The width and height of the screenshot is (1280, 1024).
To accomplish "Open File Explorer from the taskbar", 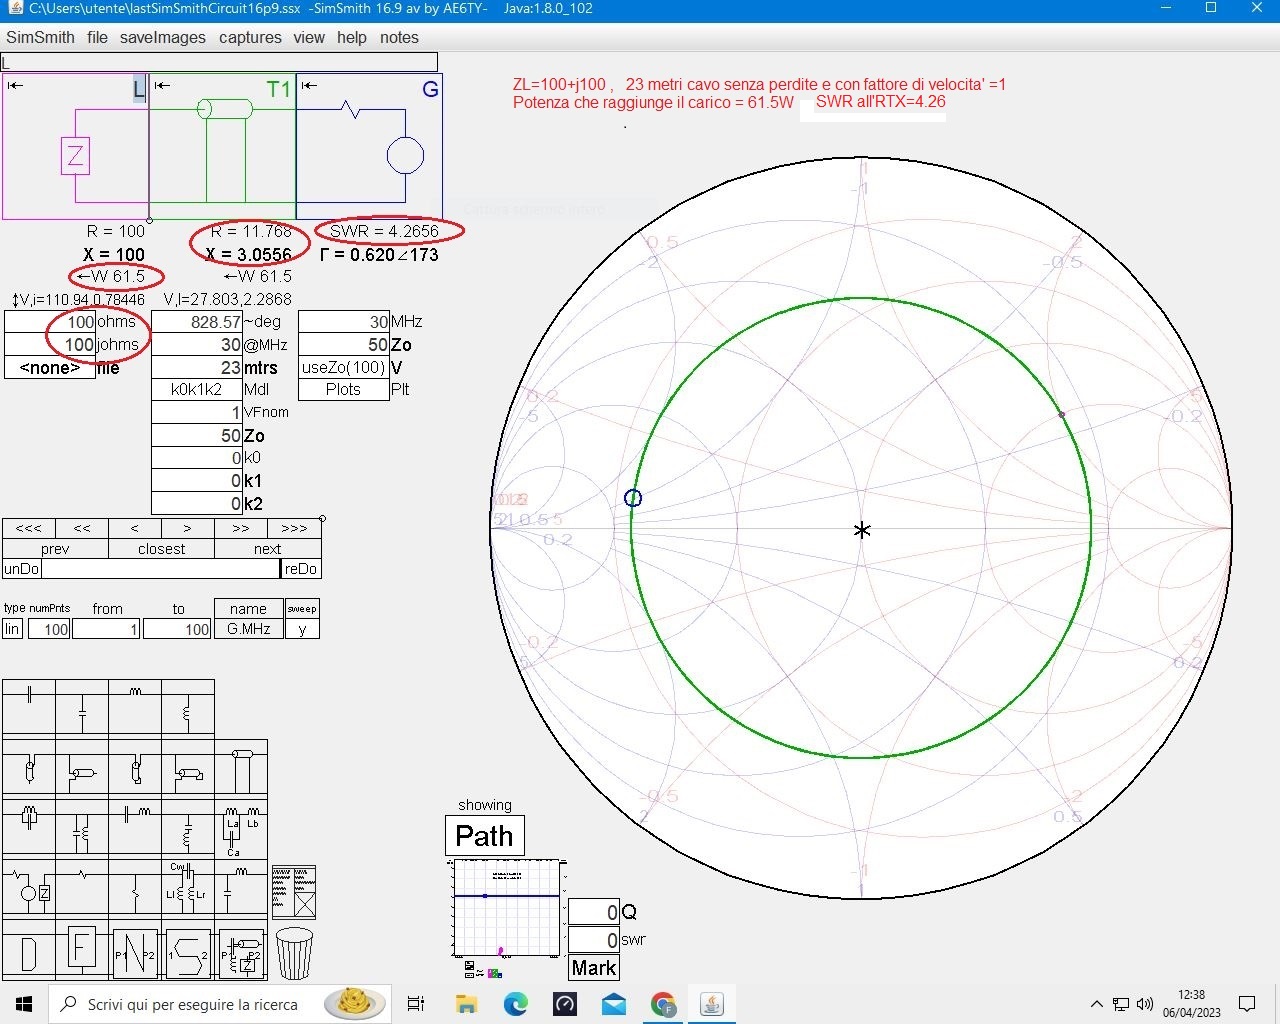I will click(x=466, y=1004).
